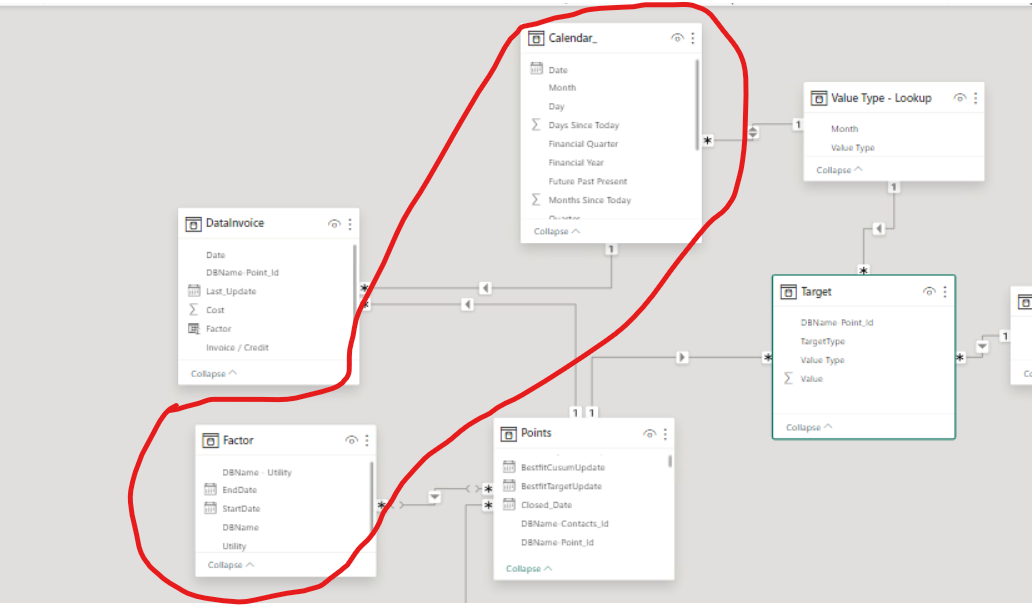Click the sigma icon beside Months Since Today
Image resolution: width=1032 pixels, height=605 pixels.
tap(536, 199)
